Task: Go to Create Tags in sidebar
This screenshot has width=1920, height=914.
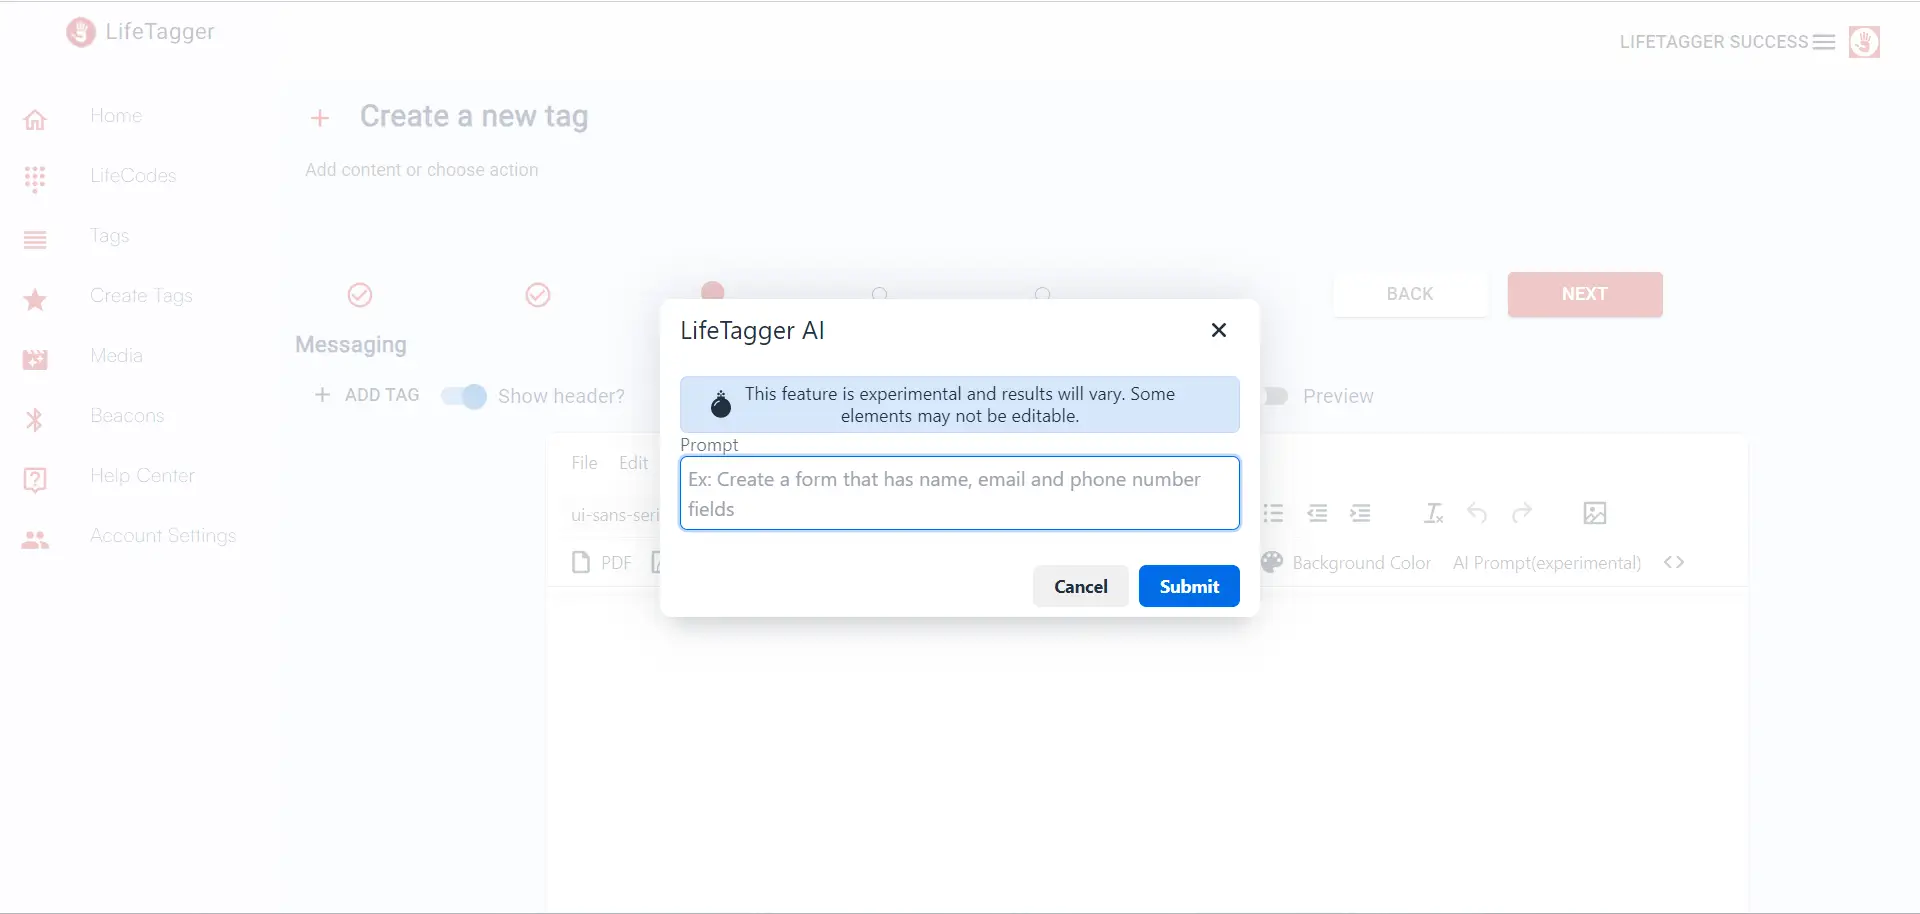Action: click(x=141, y=296)
